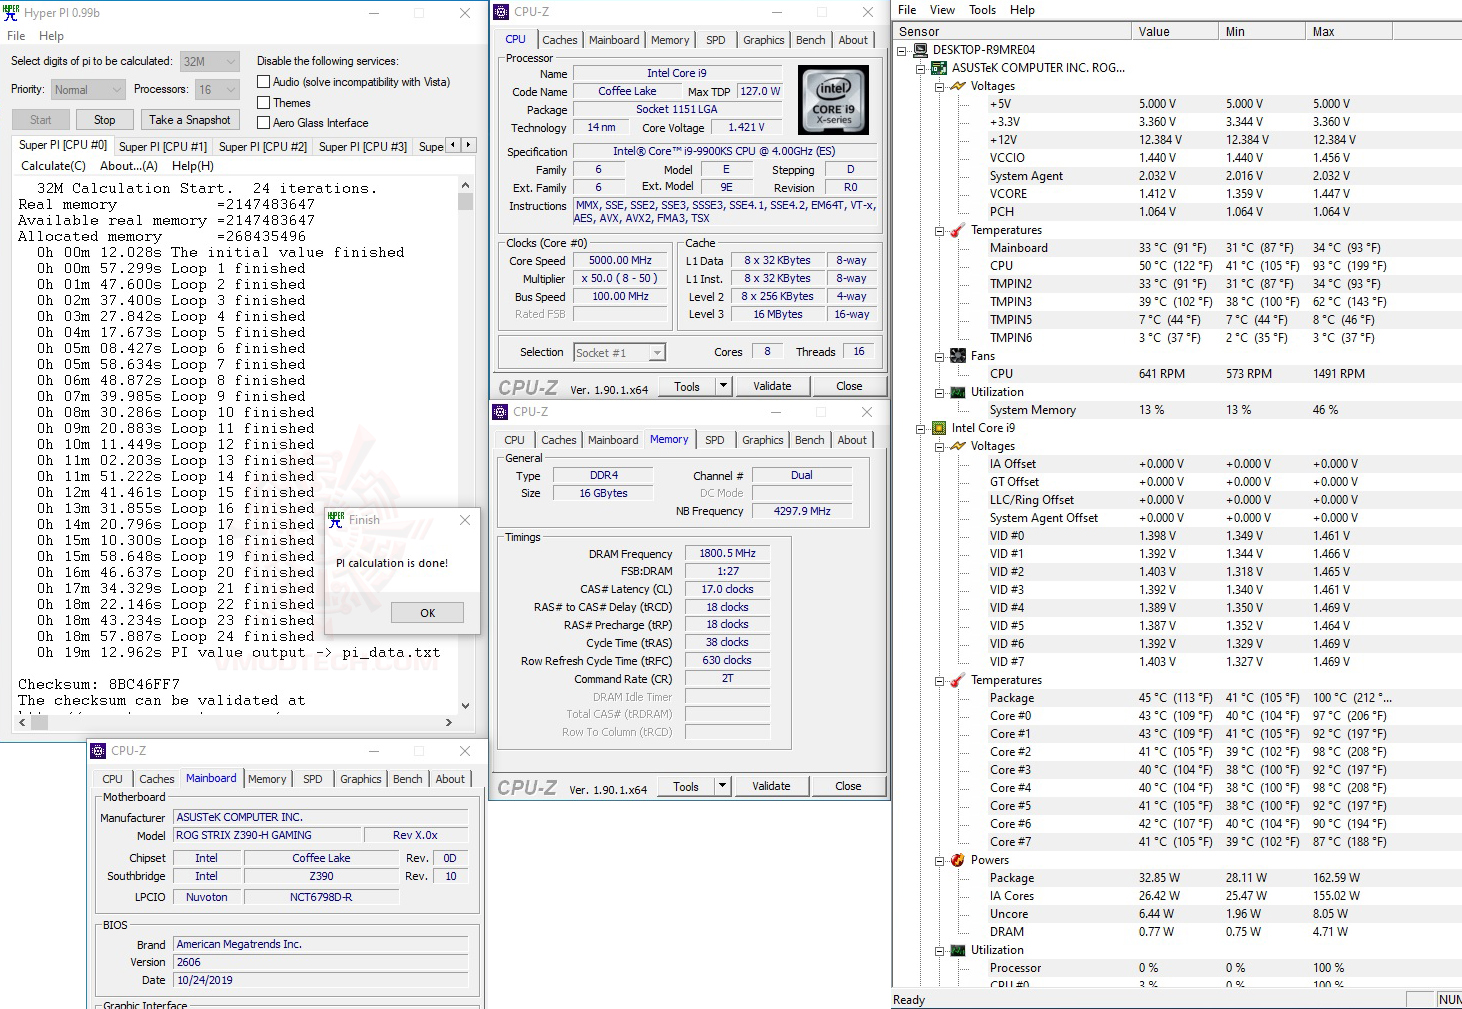Screen dimensions: 1462x1009
Task: Open the View menu in HWMonitor
Action: coord(943,10)
